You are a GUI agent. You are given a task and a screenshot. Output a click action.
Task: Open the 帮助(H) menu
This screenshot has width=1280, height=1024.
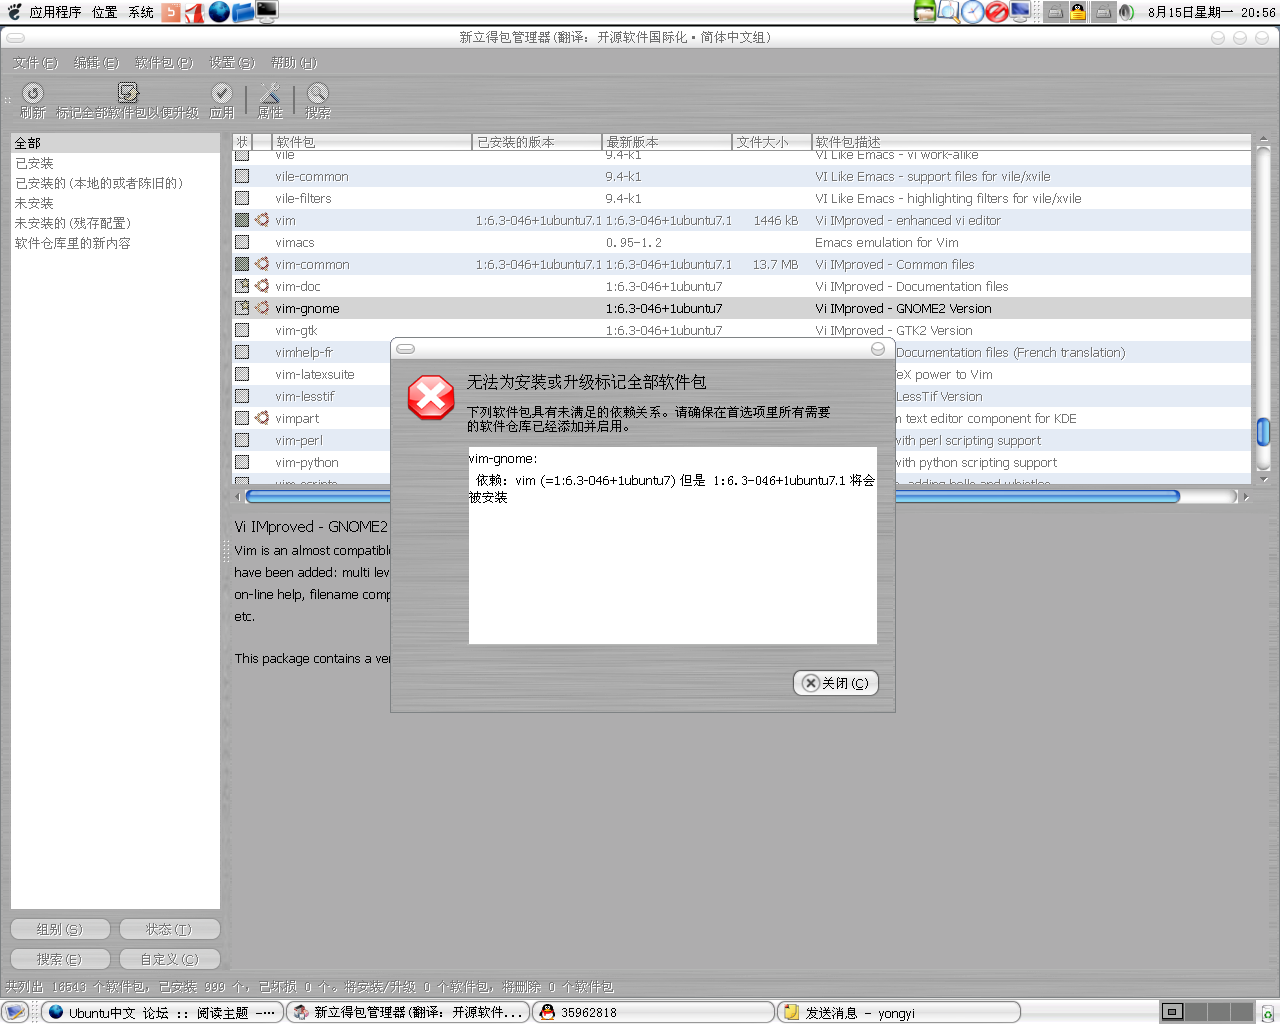tap(295, 63)
